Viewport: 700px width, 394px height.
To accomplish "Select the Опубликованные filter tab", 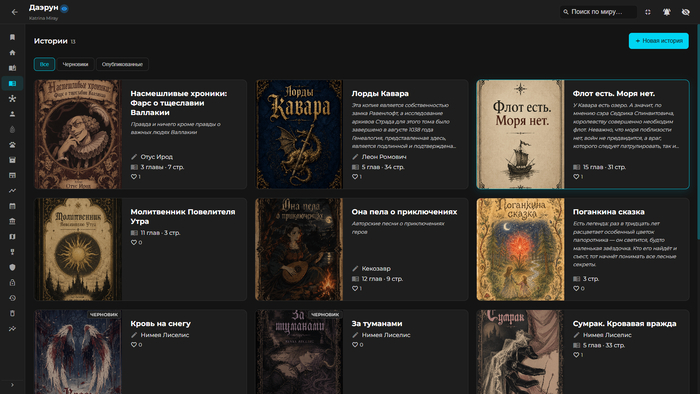I will [x=122, y=64].
